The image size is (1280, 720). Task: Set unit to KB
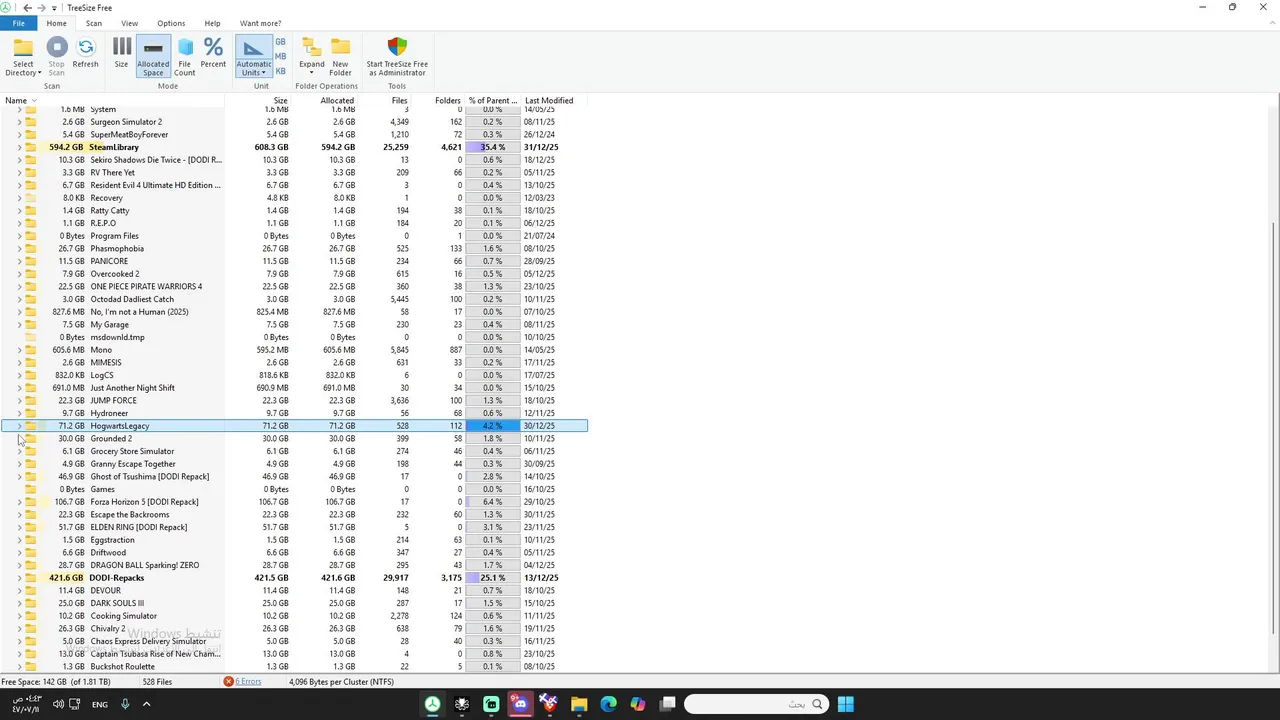(280, 71)
